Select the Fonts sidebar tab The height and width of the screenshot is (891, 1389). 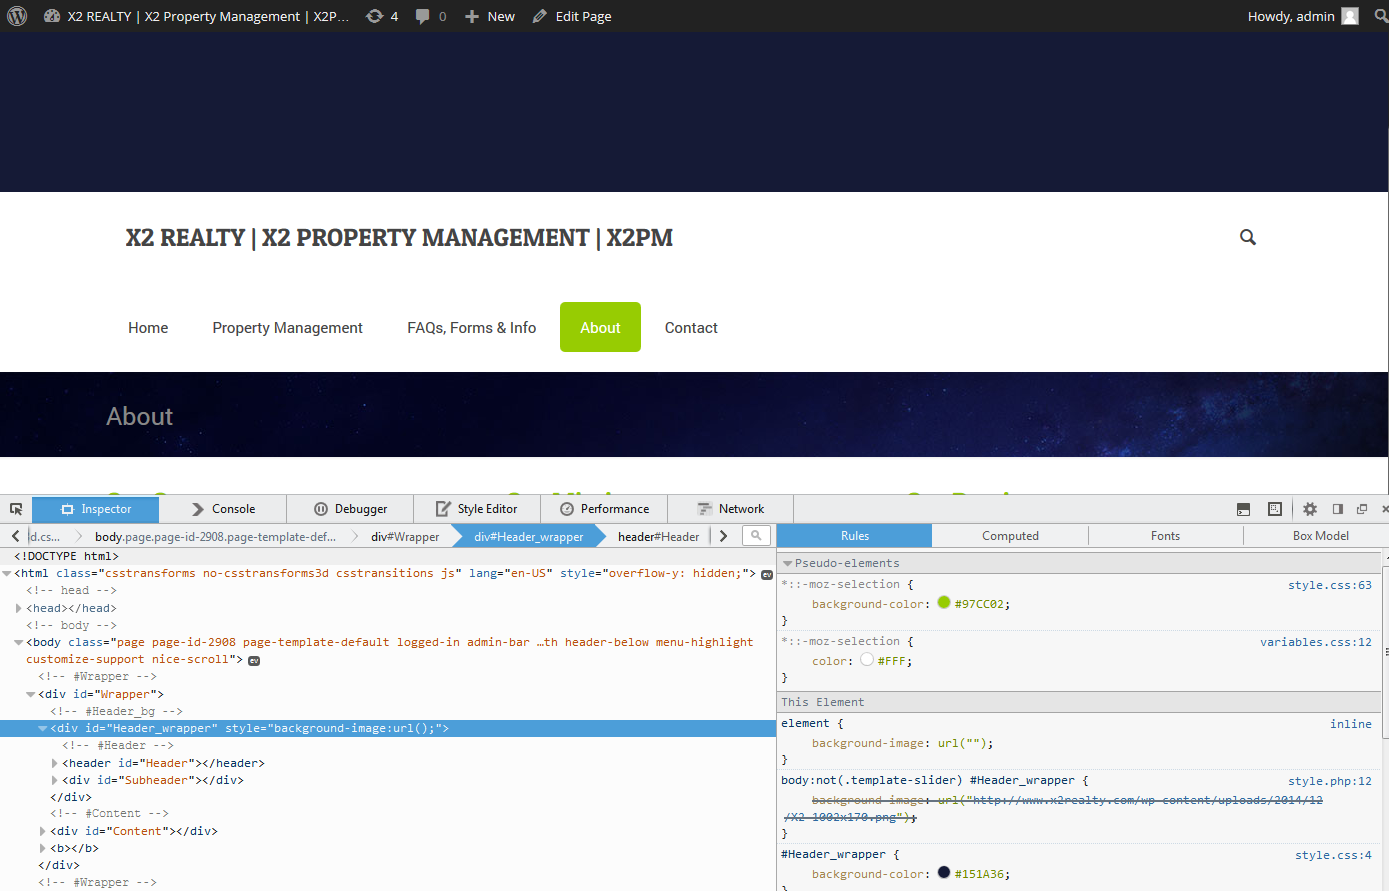pyautogui.click(x=1165, y=536)
